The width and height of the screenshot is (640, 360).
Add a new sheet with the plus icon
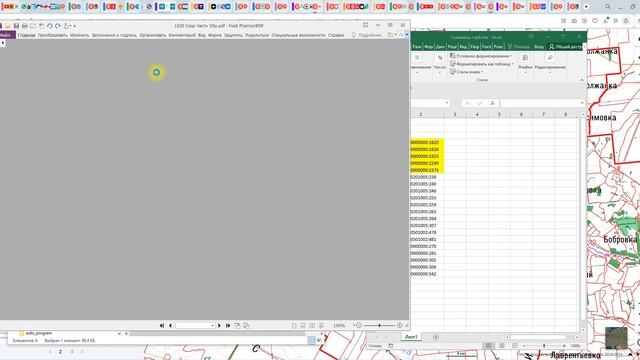[436, 337]
